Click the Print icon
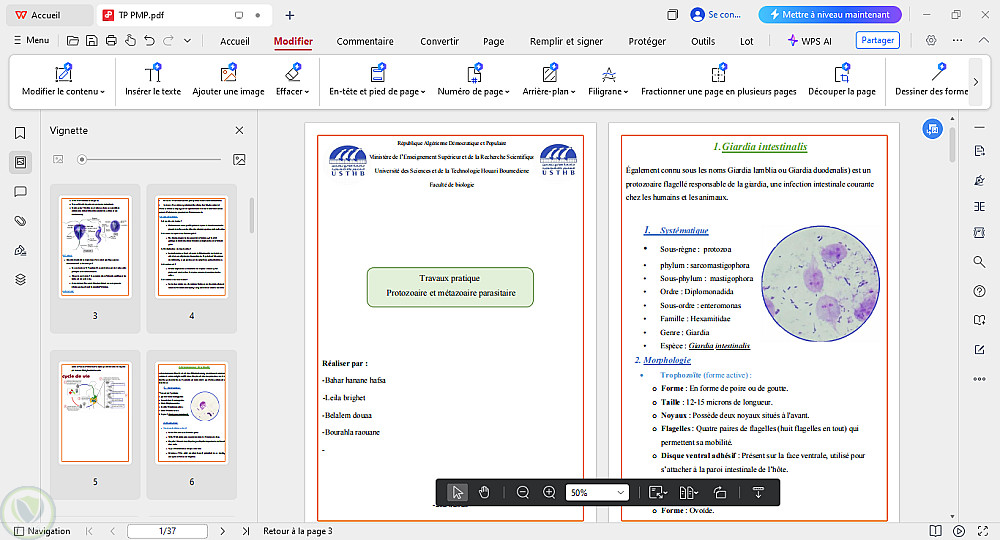 pos(111,41)
